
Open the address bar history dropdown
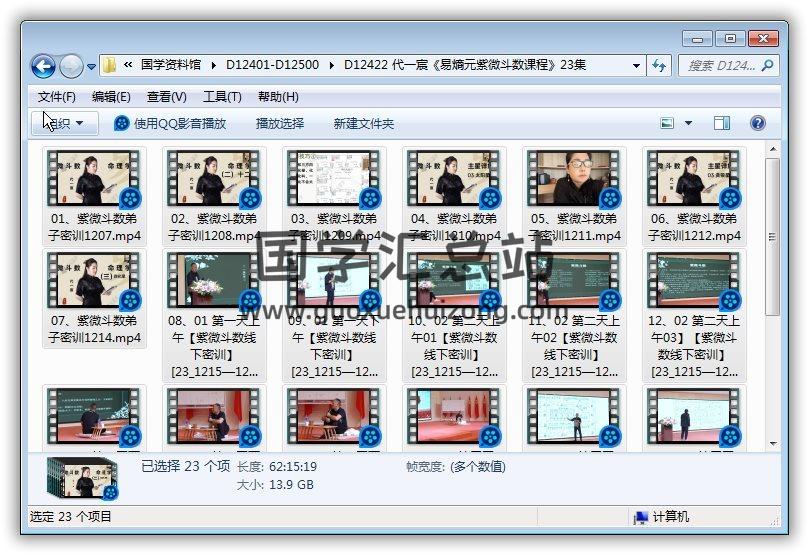(x=637, y=66)
